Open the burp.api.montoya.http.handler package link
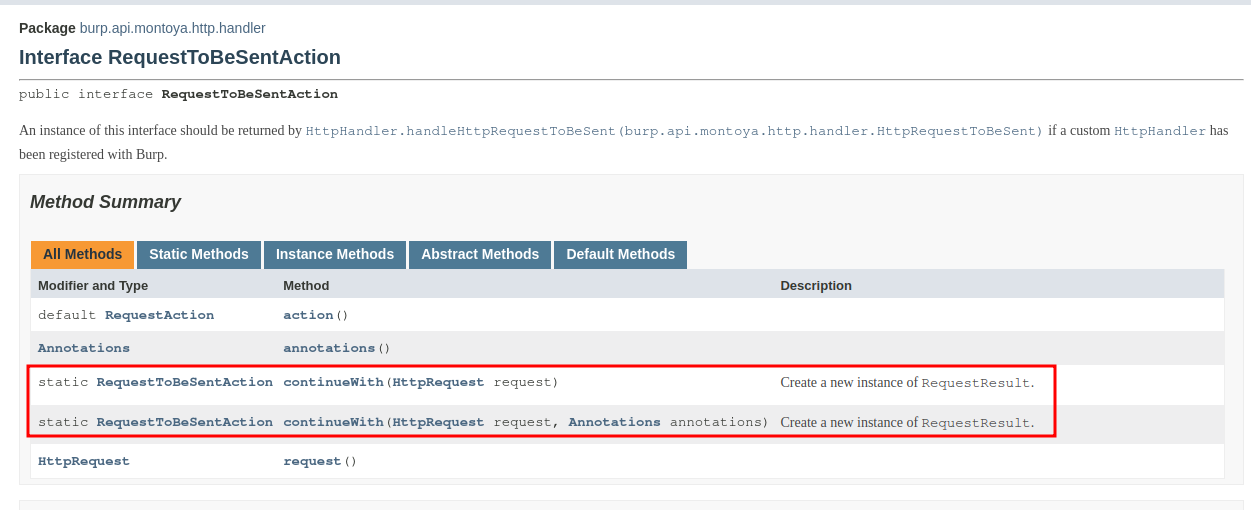Viewport: 1251px width, 510px height. 172,28
